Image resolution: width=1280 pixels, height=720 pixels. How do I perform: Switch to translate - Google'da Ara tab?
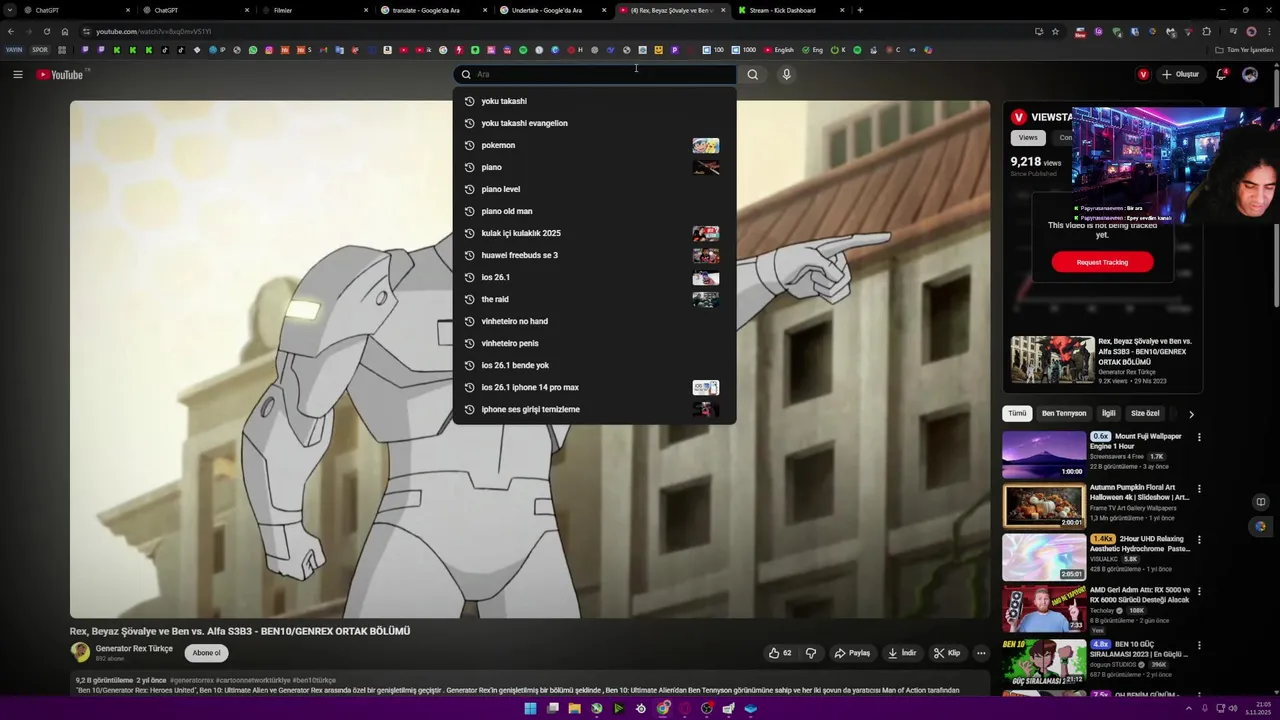pyautogui.click(x=432, y=10)
